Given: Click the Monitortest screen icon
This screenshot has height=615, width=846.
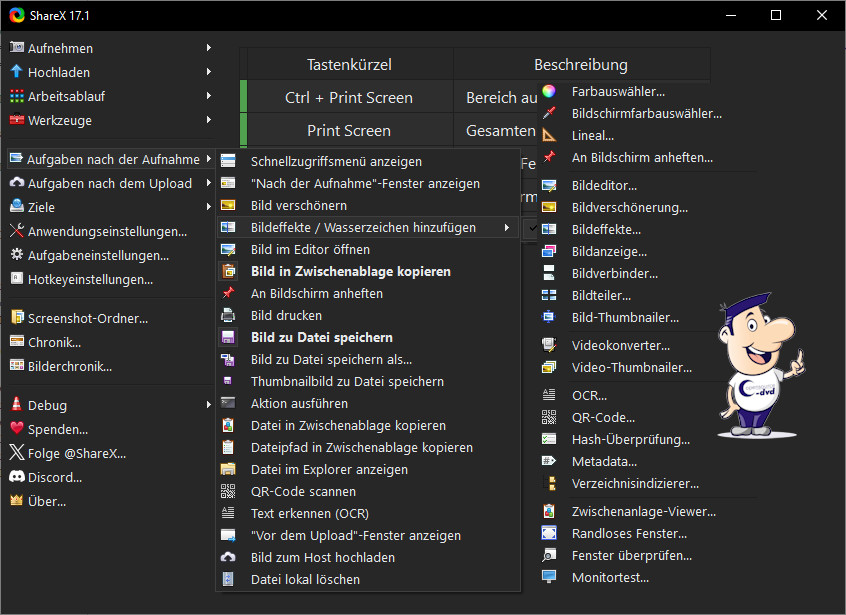Looking at the screenshot, I should click(549, 577).
